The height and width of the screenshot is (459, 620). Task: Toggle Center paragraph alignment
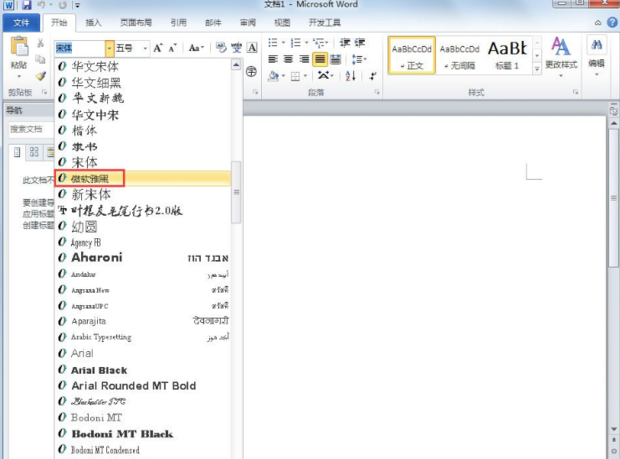(289, 59)
